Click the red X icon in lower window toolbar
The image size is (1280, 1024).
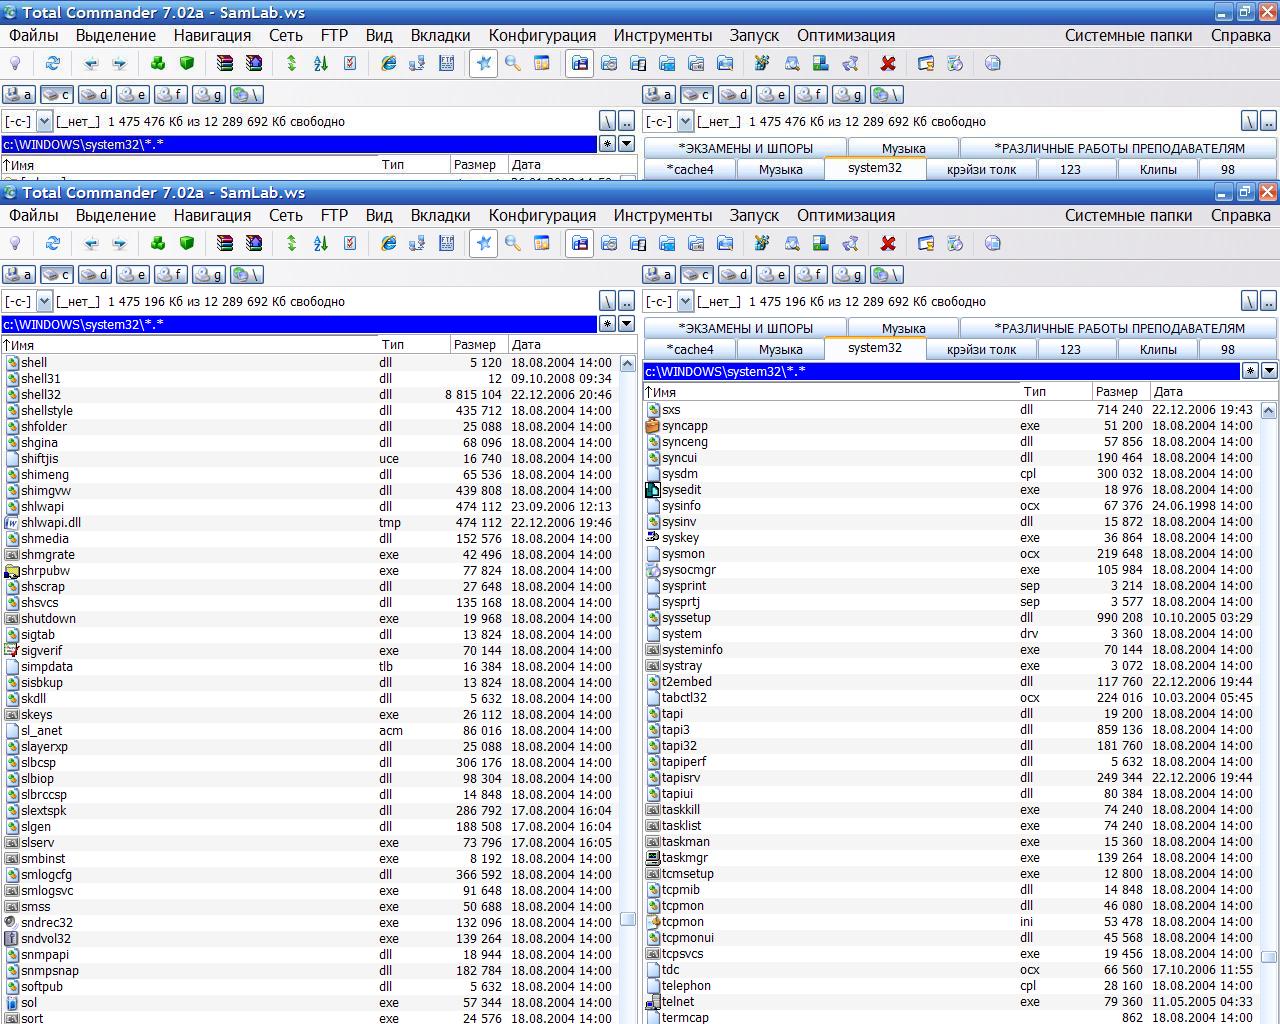pyautogui.click(x=887, y=243)
